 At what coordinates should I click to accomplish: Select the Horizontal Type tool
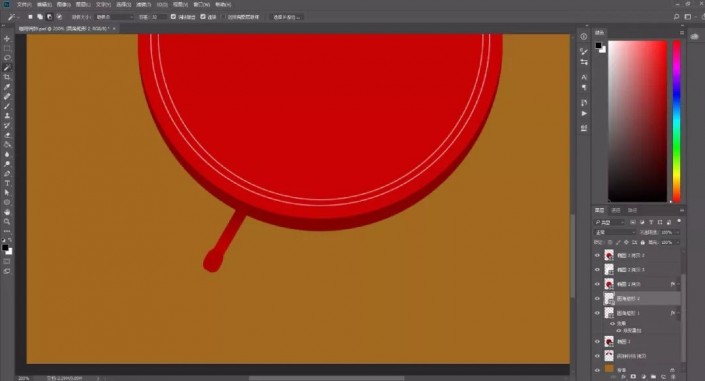7,183
